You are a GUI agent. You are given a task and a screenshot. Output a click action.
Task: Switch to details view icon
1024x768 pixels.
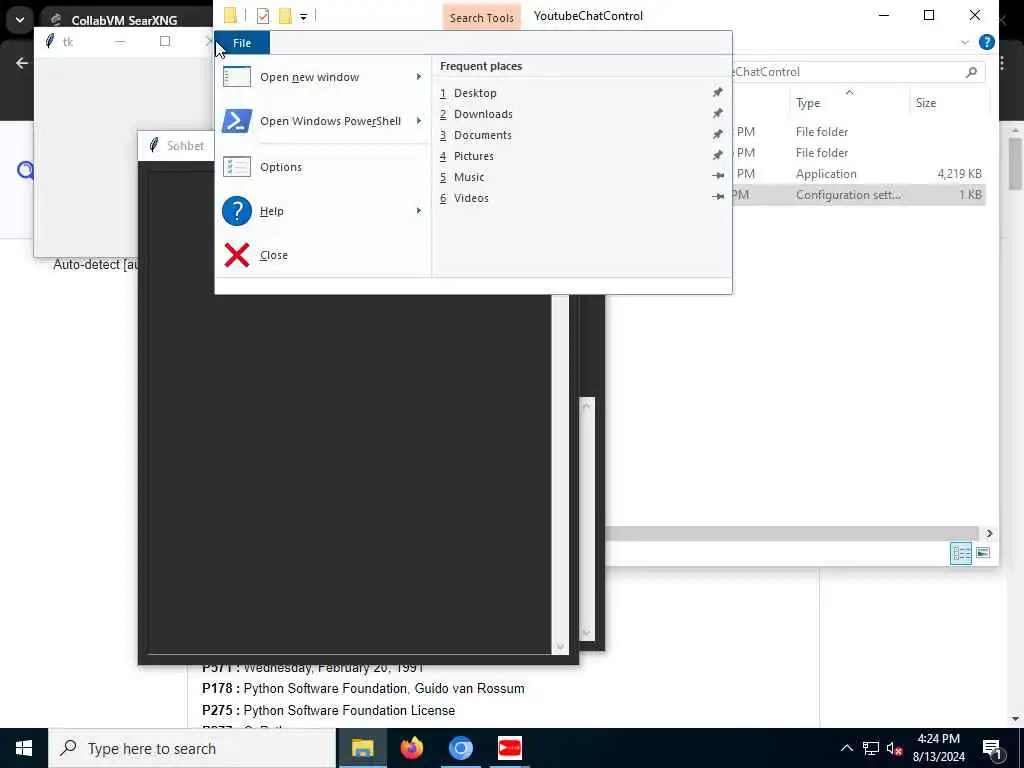point(961,554)
